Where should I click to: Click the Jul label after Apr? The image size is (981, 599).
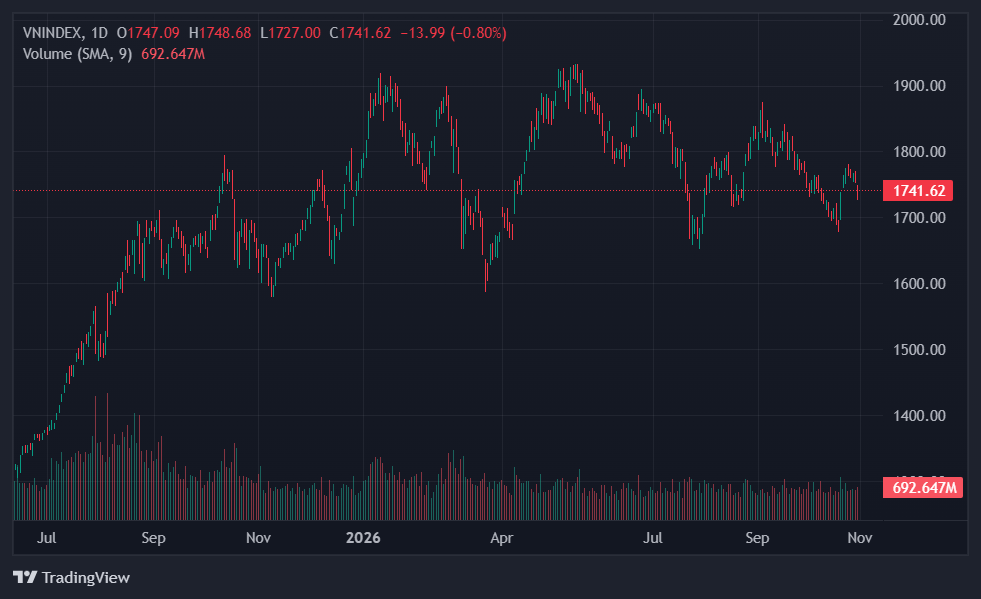click(653, 538)
